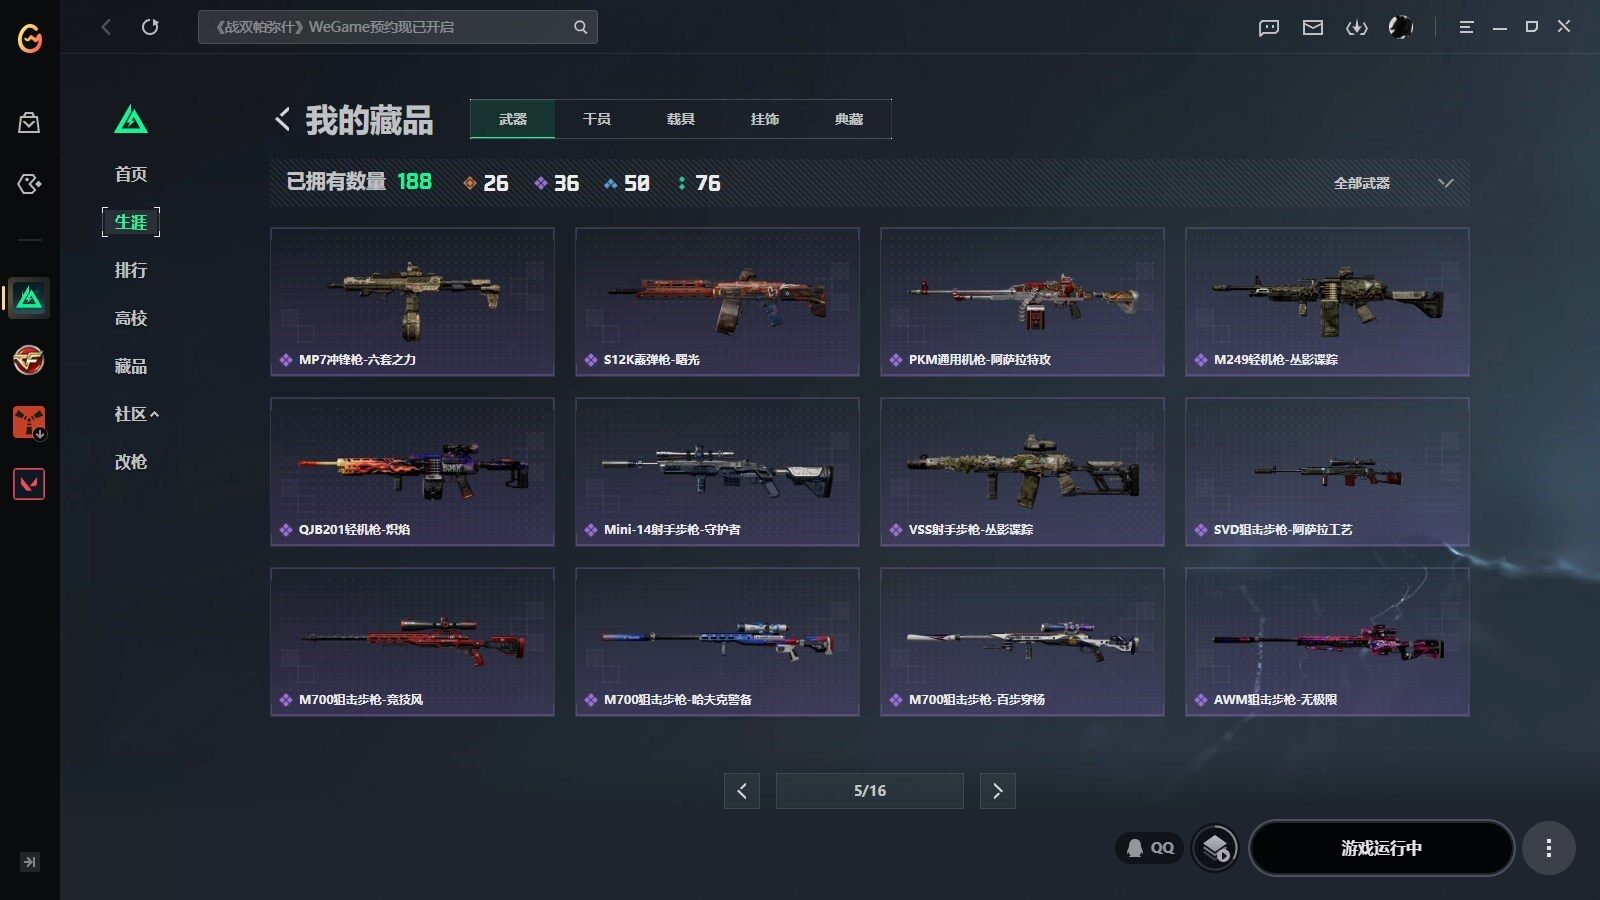The height and width of the screenshot is (900, 1600).
Task: Open the CrossFire game icon in sidebar
Action: [29, 360]
